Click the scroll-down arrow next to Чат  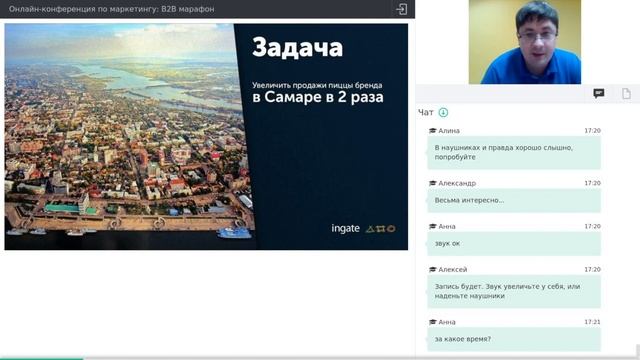click(x=443, y=112)
